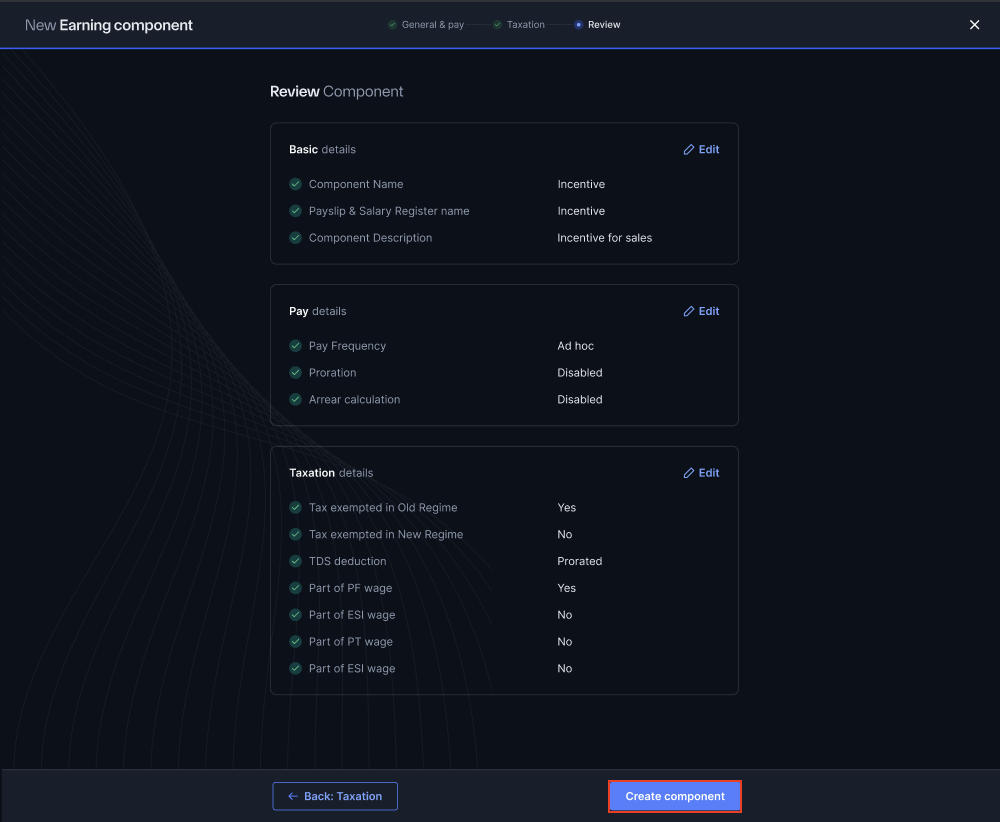This screenshot has width=1000, height=822.
Task: Click the check icon beside Part of PT wage
Action: [295, 642]
